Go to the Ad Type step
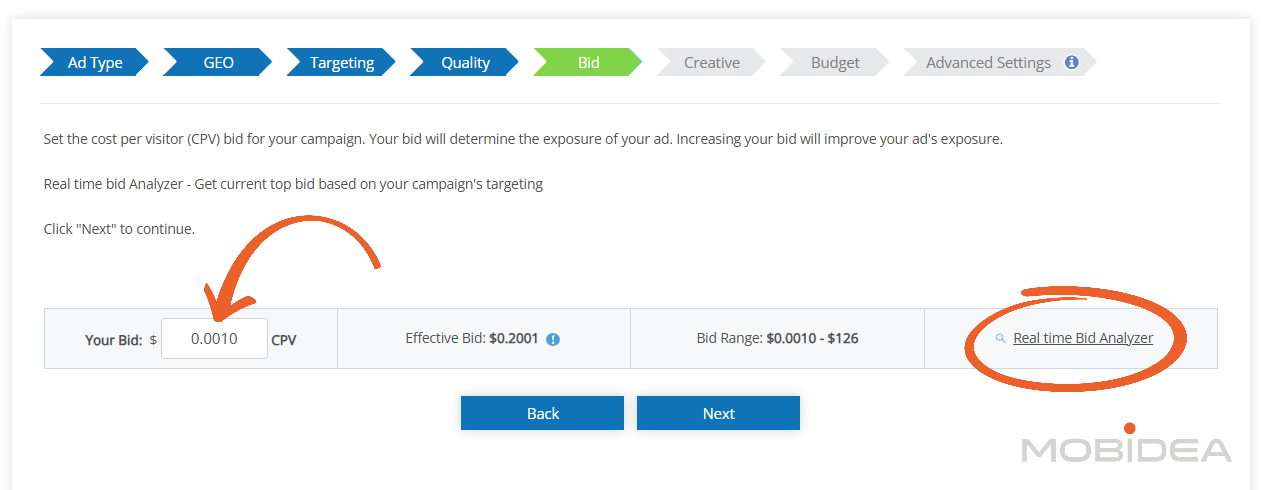 [x=95, y=62]
